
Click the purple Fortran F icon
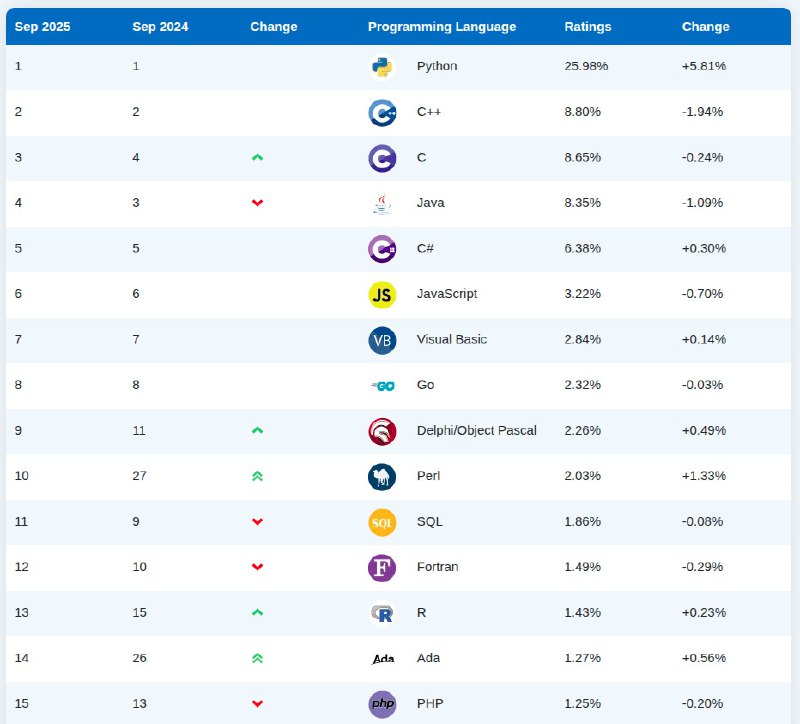click(382, 568)
